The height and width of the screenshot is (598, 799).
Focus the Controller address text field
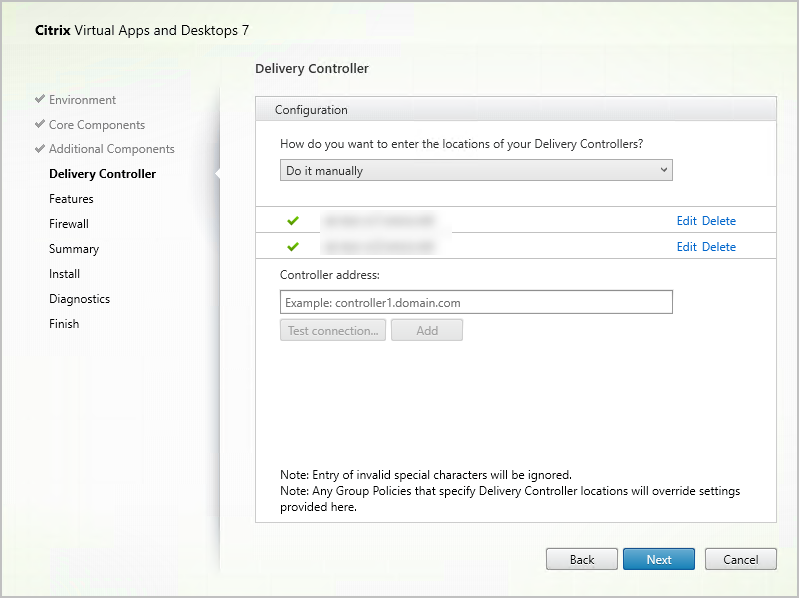[476, 302]
